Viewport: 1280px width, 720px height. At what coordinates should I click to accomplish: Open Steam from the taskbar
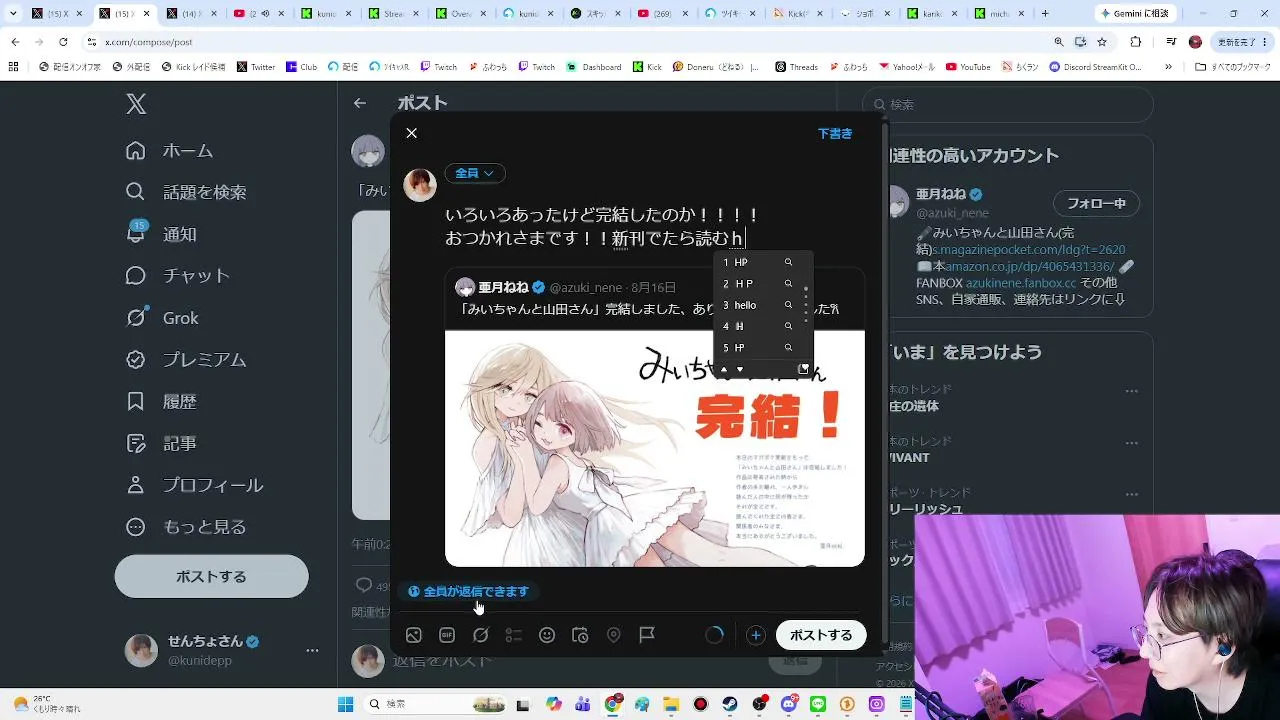pyautogui.click(x=730, y=704)
